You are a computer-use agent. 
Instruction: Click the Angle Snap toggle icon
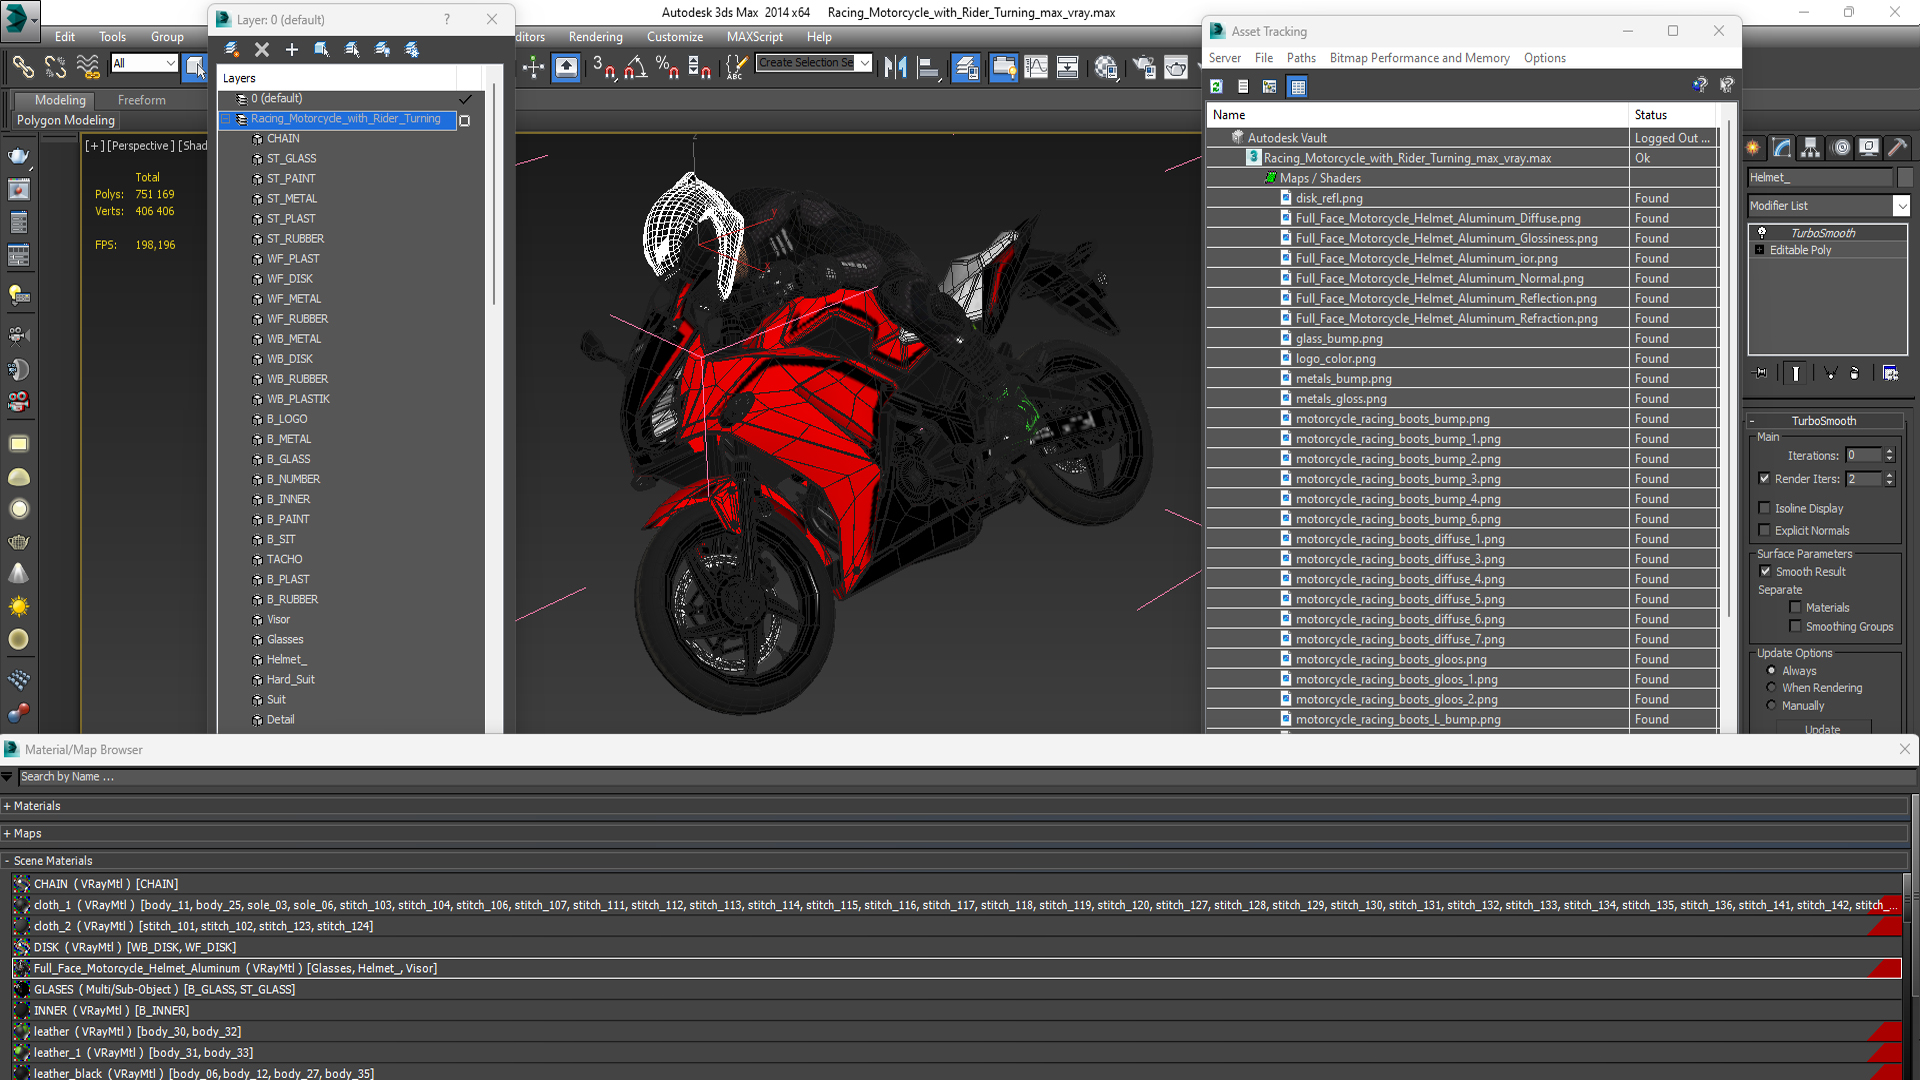pos(635,67)
